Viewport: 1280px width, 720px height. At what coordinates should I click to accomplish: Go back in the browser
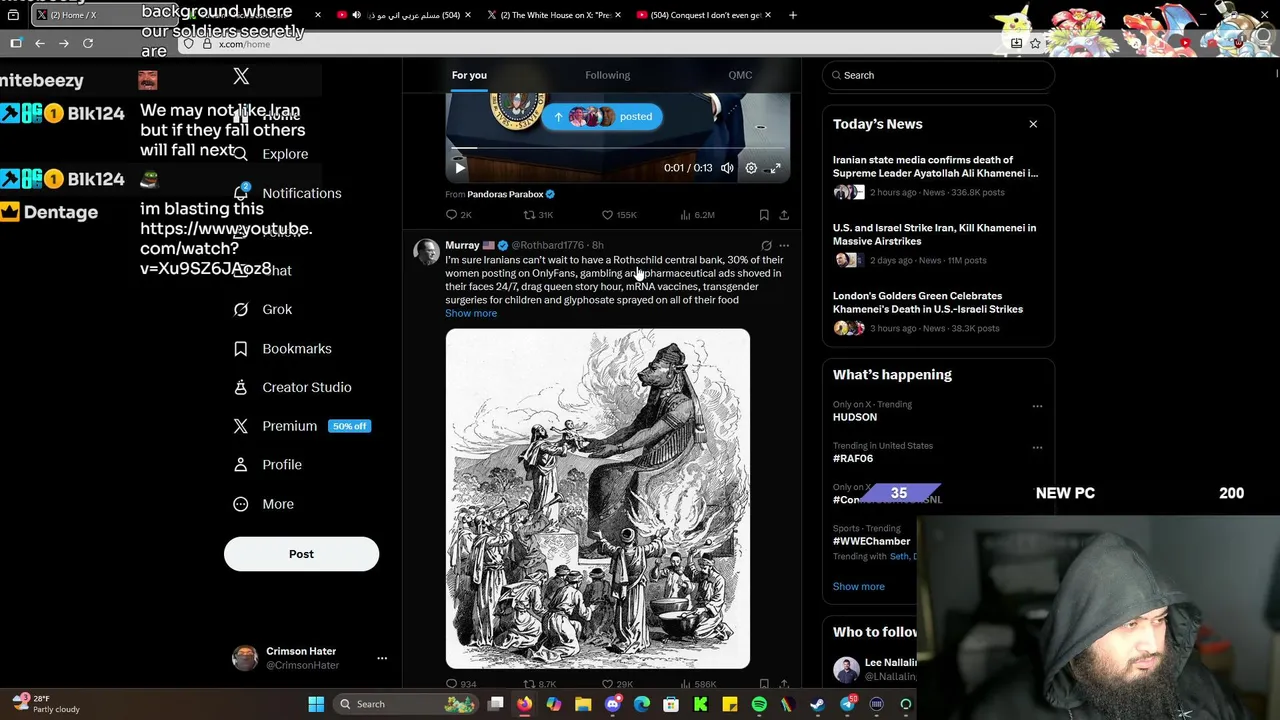40,43
